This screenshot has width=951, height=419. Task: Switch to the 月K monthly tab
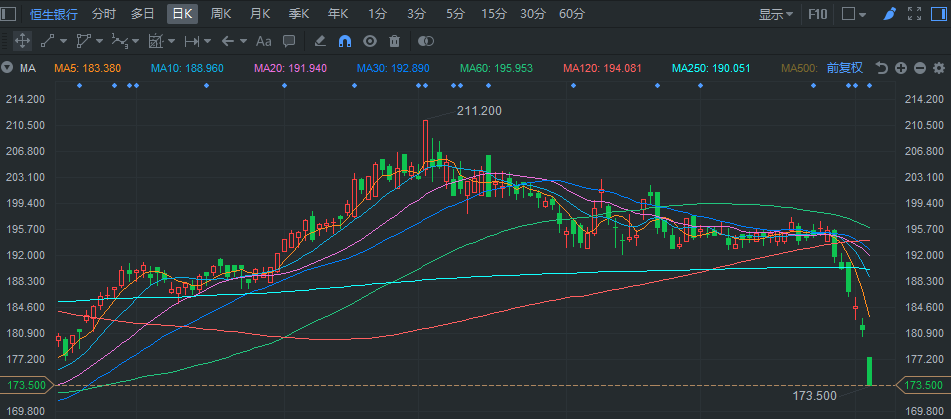(x=260, y=13)
